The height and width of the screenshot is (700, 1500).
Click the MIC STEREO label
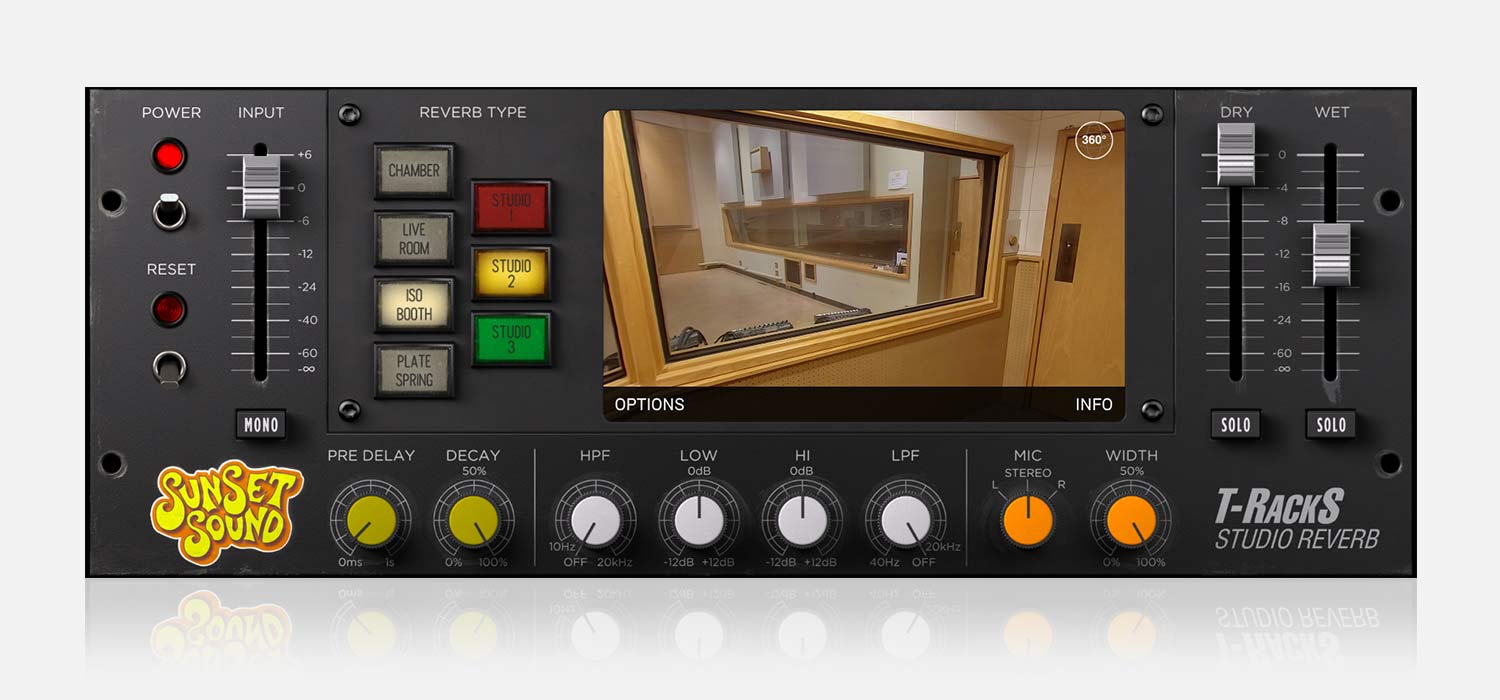(1028, 472)
